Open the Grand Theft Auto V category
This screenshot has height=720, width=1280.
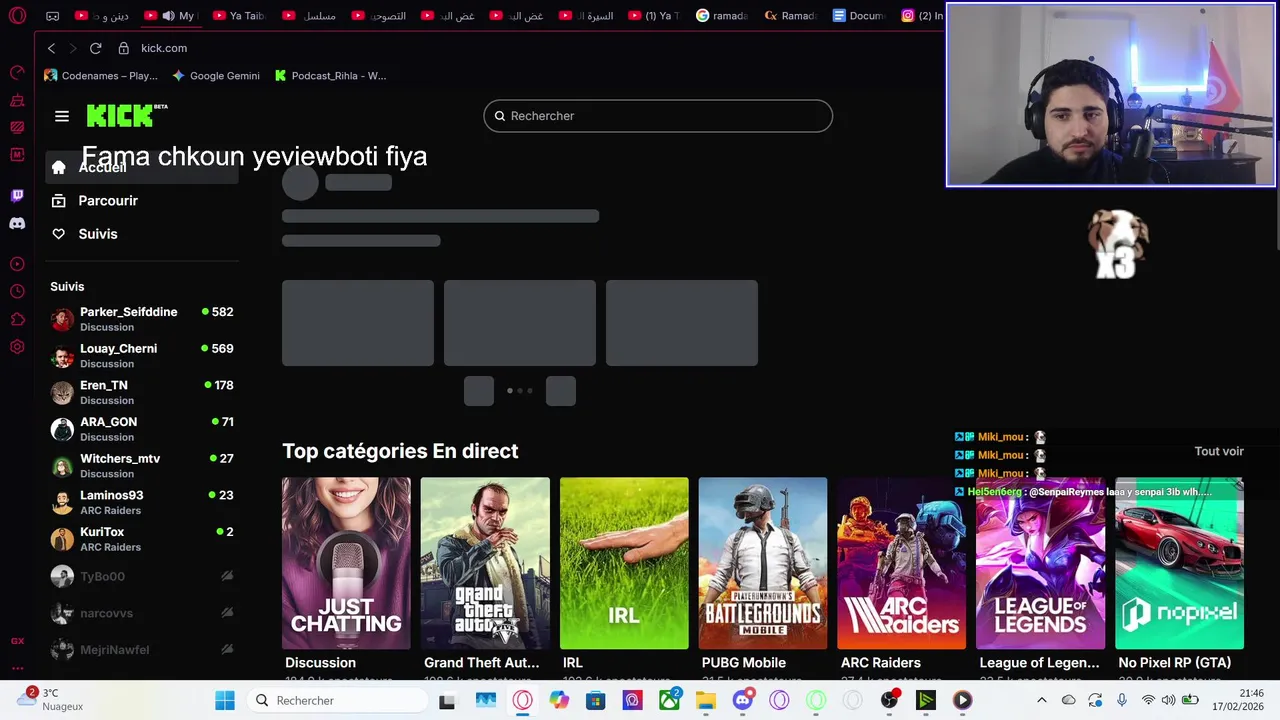point(485,563)
